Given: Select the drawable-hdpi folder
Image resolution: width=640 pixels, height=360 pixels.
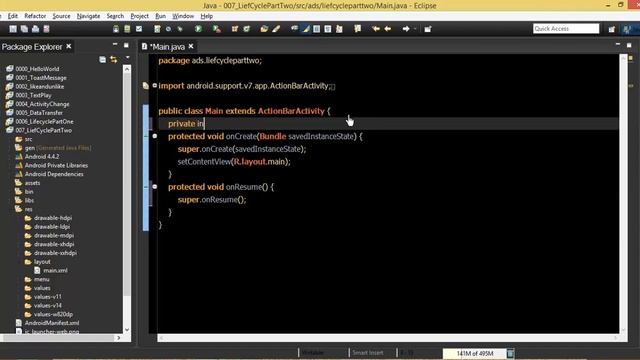Looking at the screenshot, I should [53, 218].
